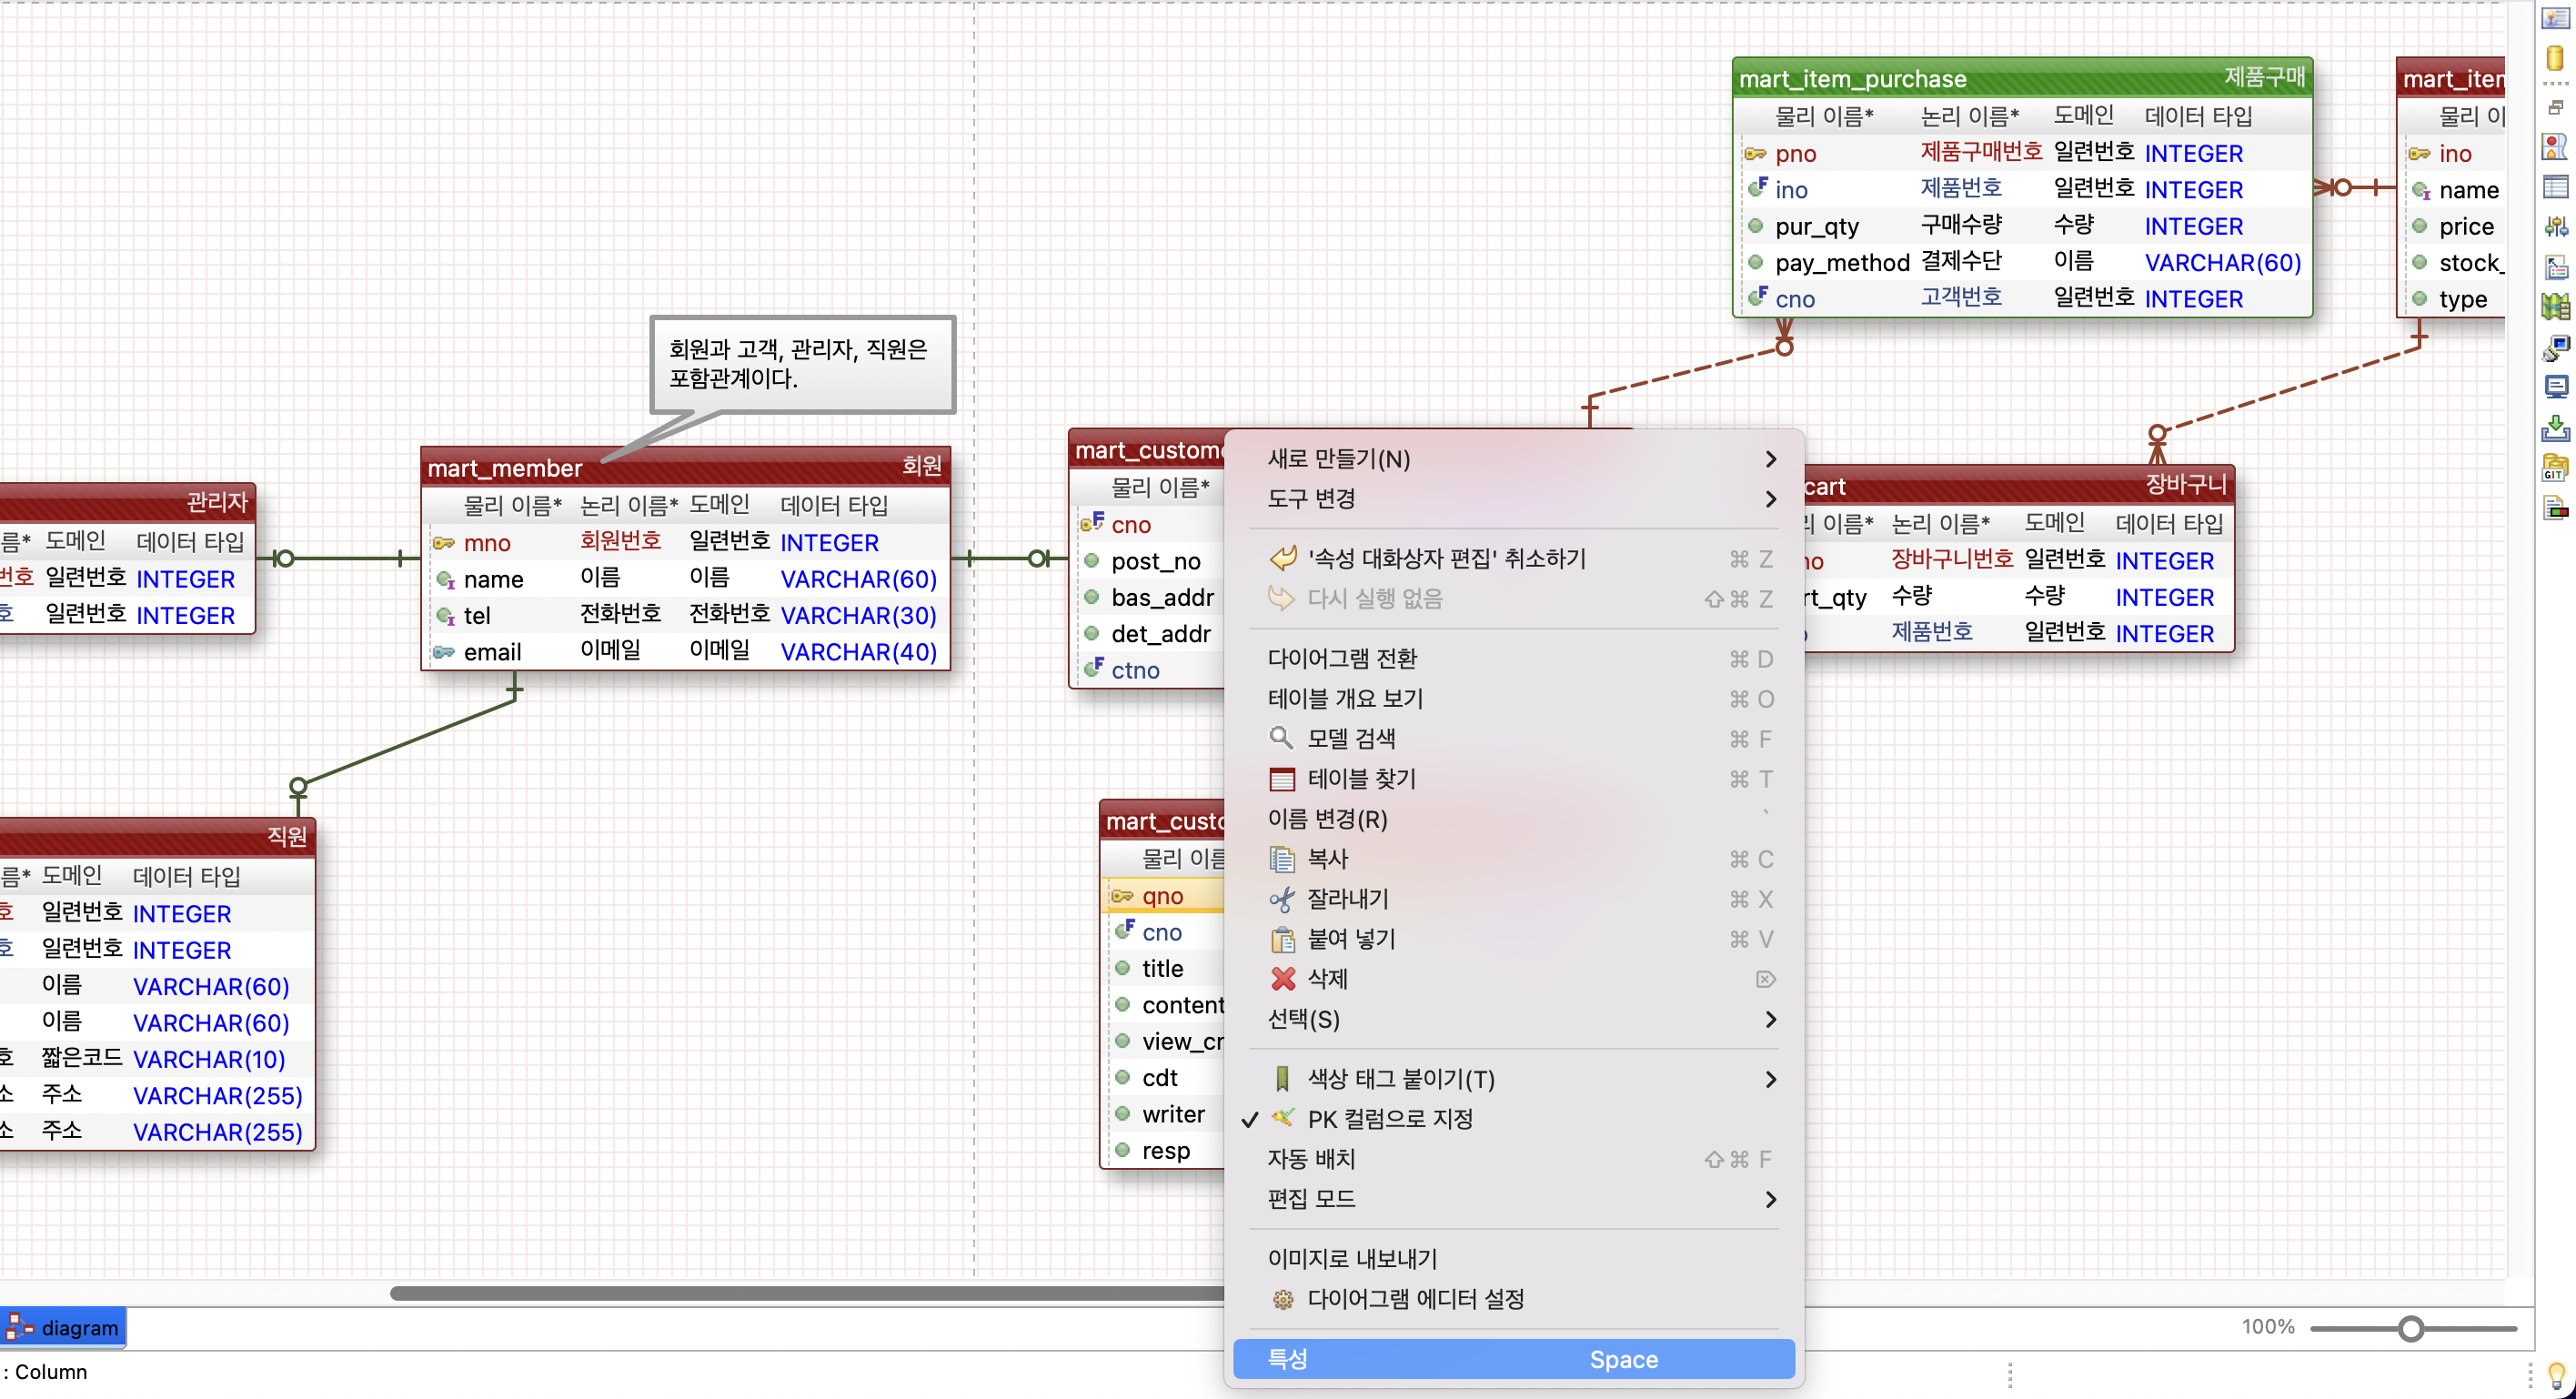Expand 새로 만들기(N) submenu arrow
Viewport: 2576px width, 1399px height.
pos(1770,459)
